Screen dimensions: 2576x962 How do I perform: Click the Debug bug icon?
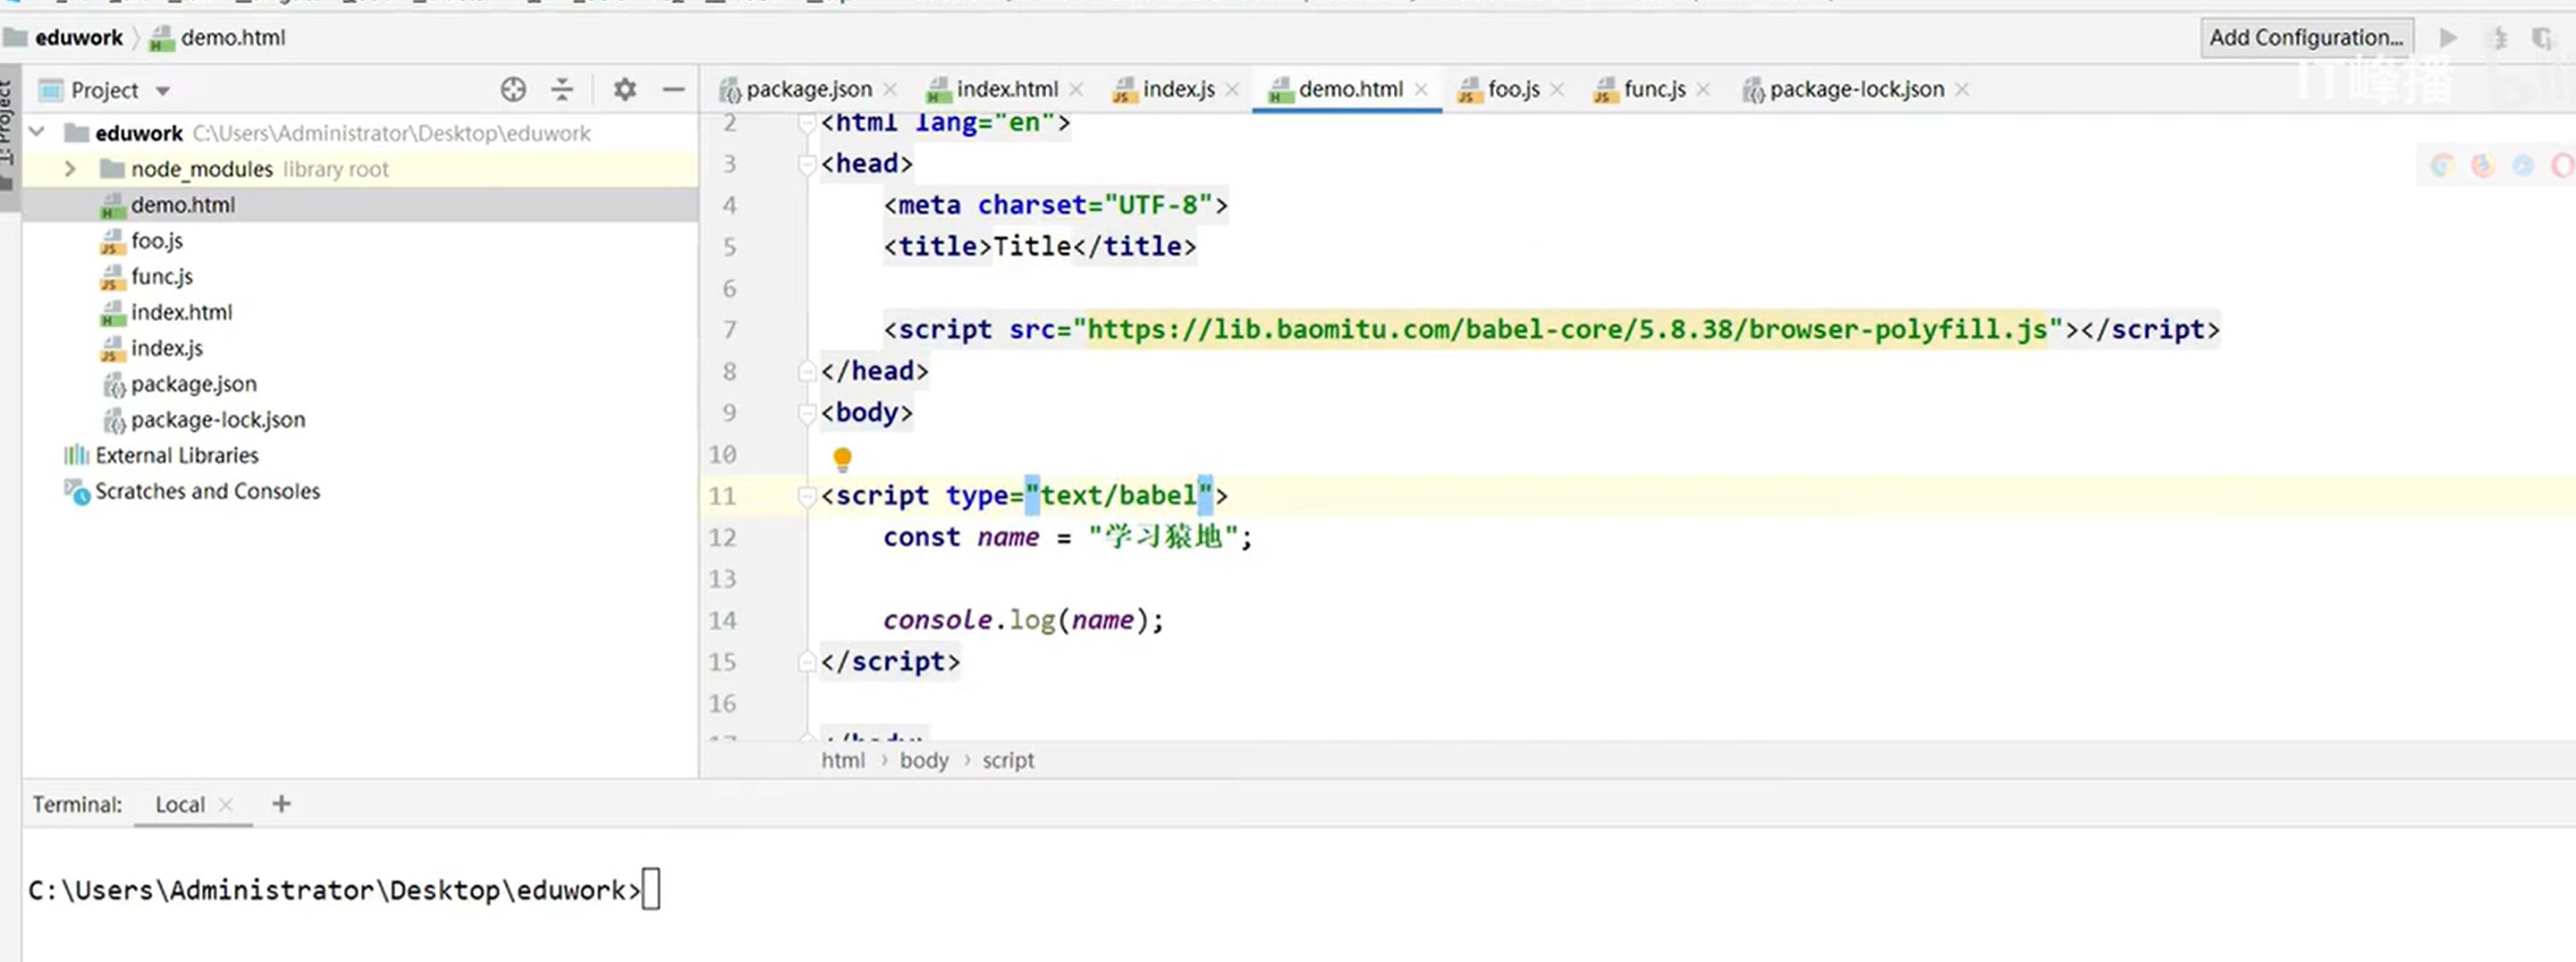pyautogui.click(x=2498, y=38)
